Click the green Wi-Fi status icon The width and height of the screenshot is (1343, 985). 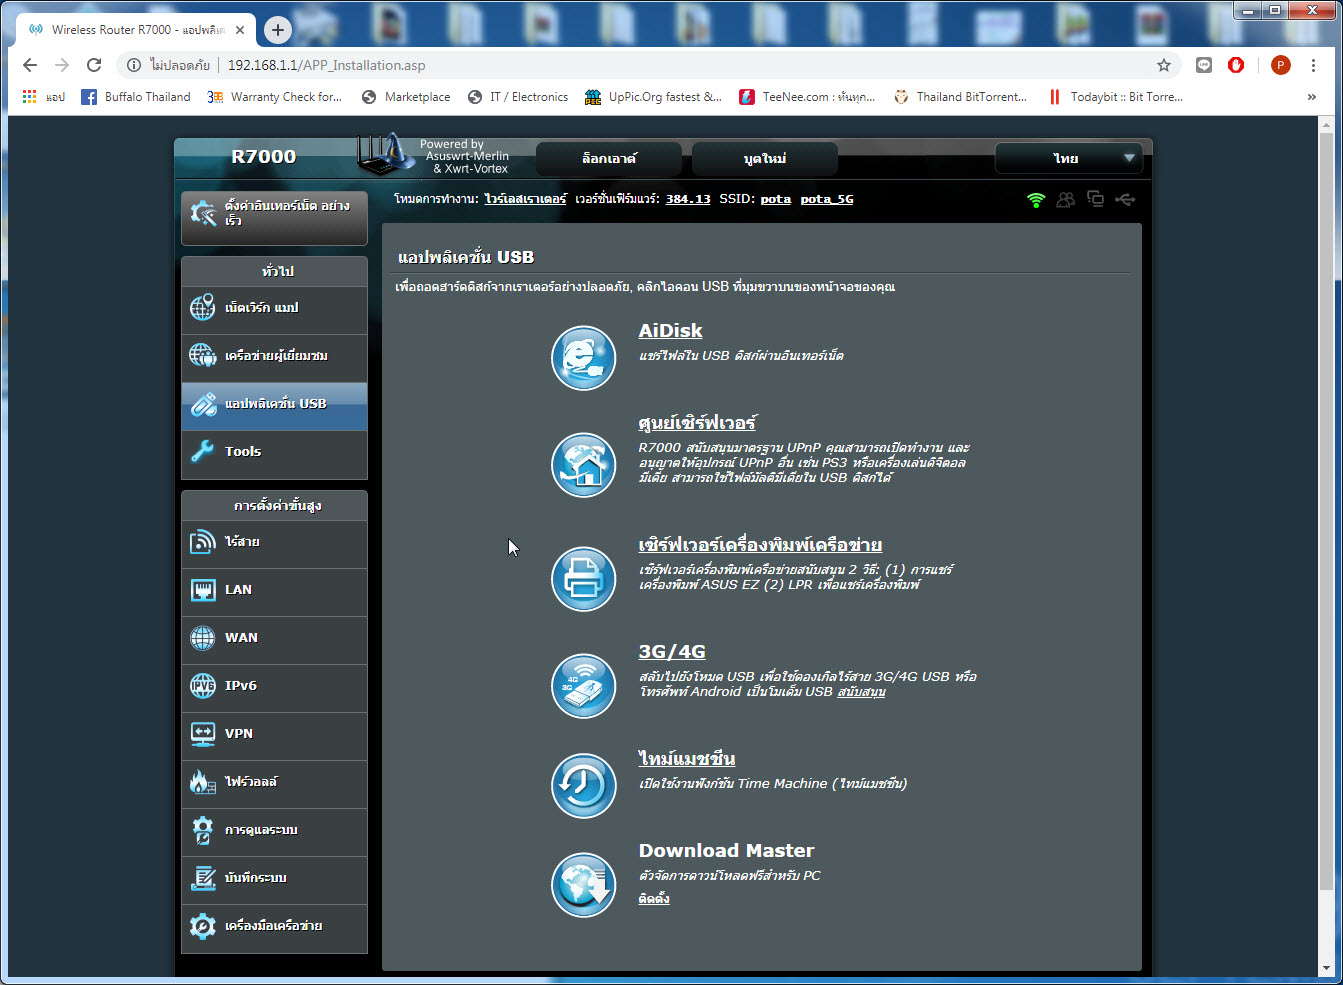coord(1036,200)
